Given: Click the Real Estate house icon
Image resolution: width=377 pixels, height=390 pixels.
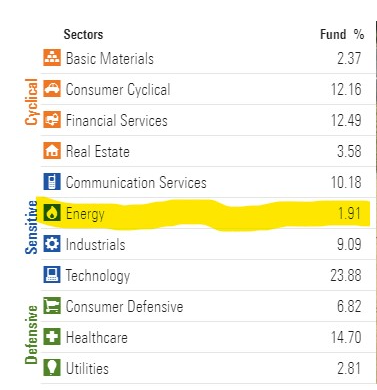Looking at the screenshot, I should 52,150.
